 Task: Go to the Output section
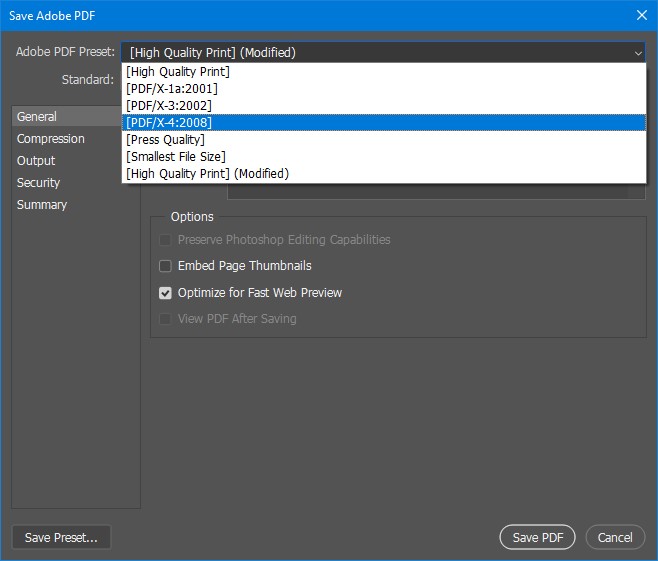pyautogui.click(x=36, y=160)
